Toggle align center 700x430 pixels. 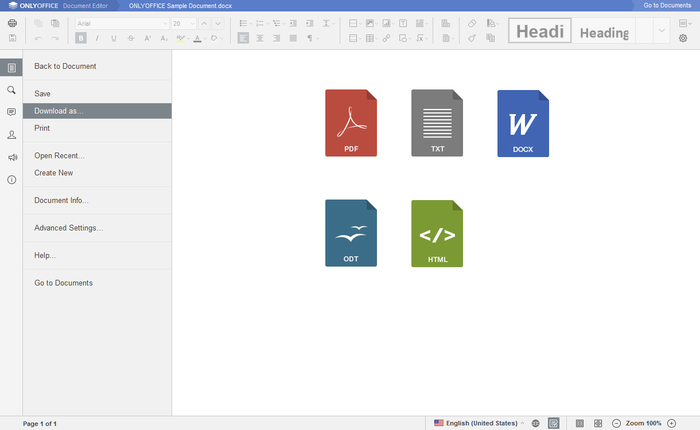(x=259, y=38)
